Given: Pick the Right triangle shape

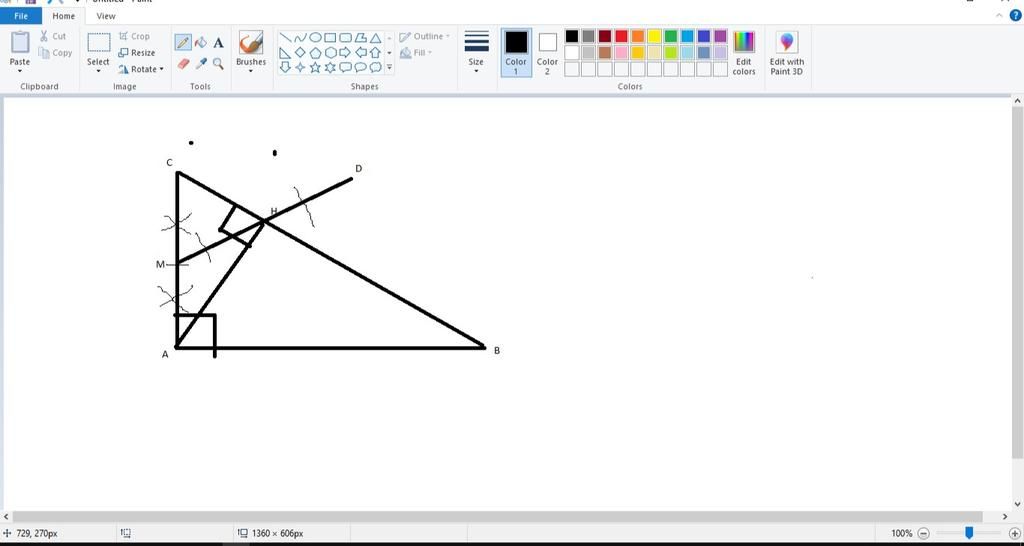Looking at the screenshot, I should click(x=285, y=52).
